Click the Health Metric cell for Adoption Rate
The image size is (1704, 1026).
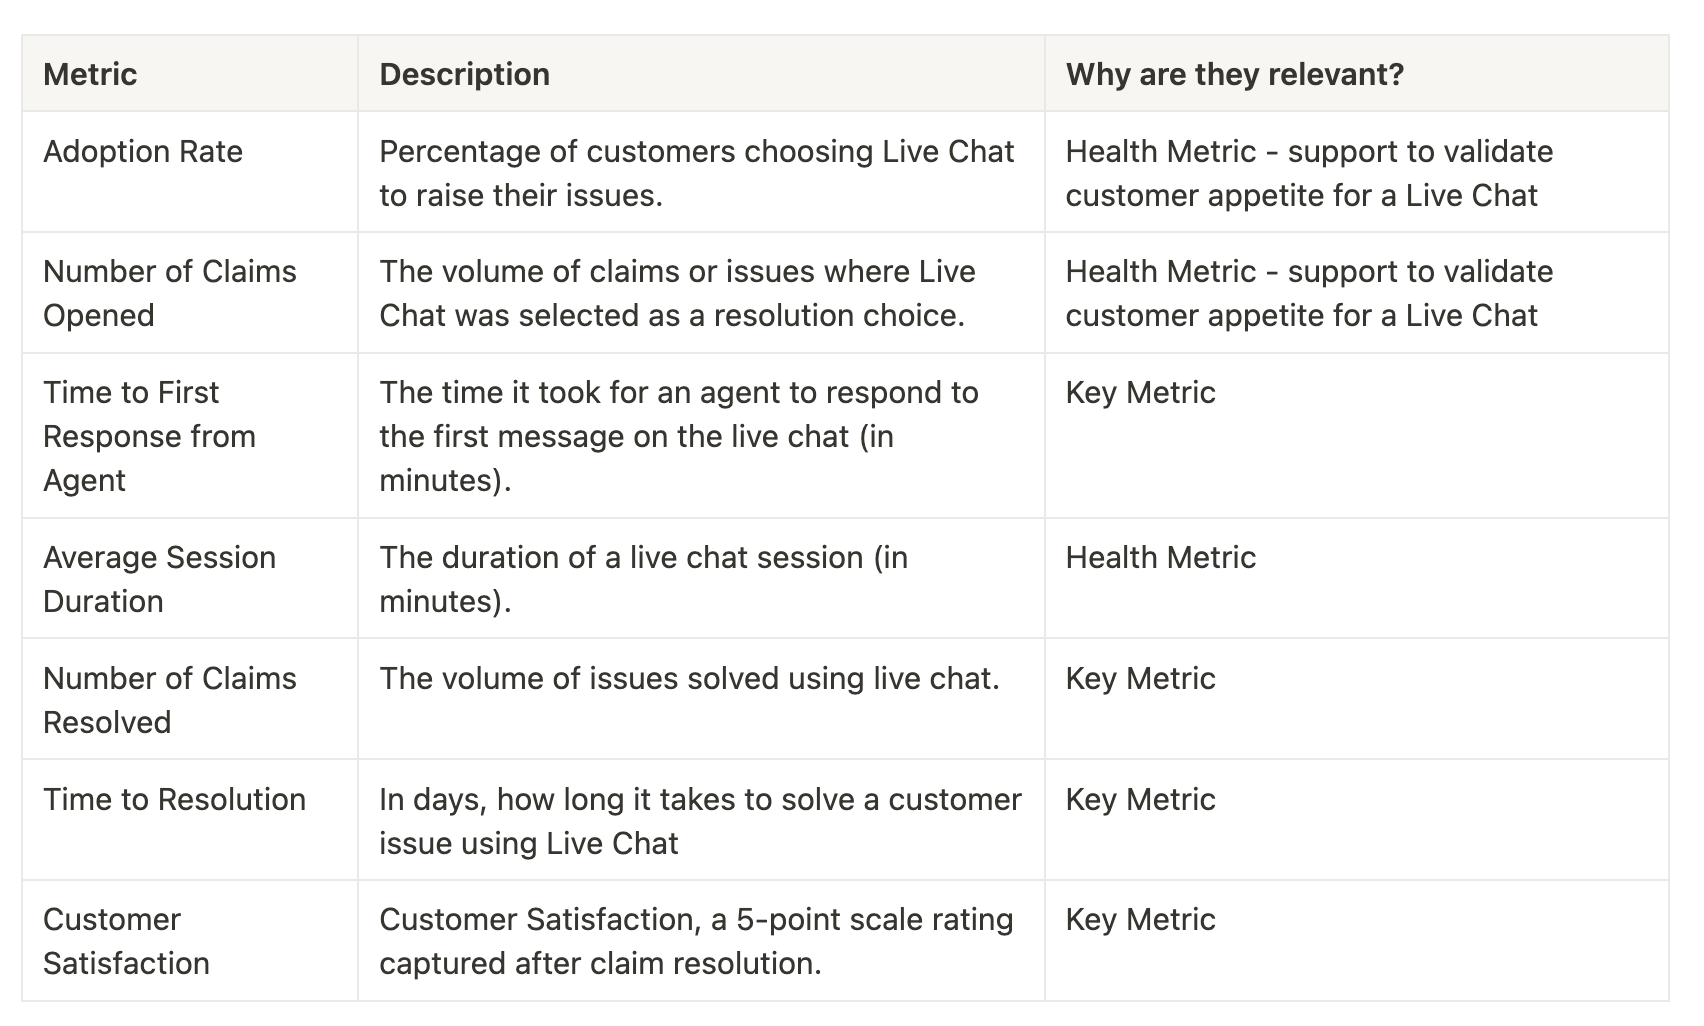(x=1356, y=172)
